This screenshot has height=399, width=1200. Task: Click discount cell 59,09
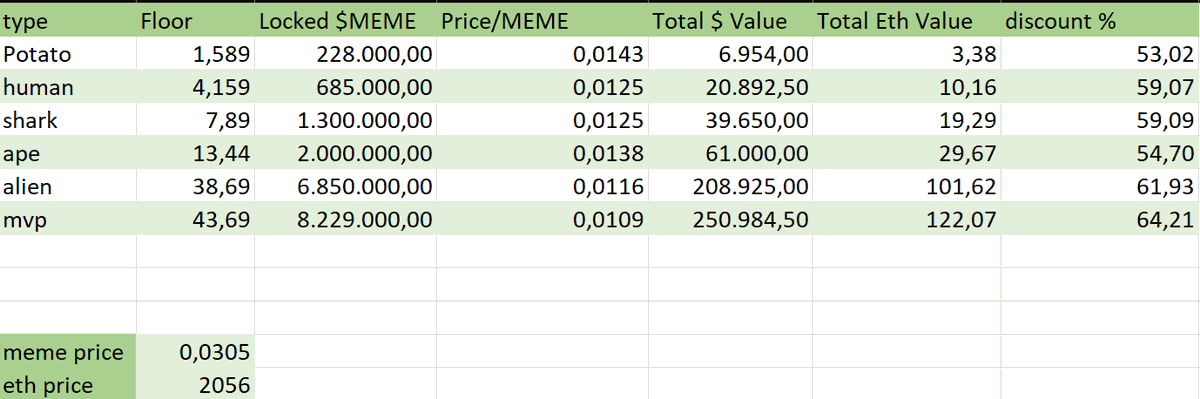1100,120
